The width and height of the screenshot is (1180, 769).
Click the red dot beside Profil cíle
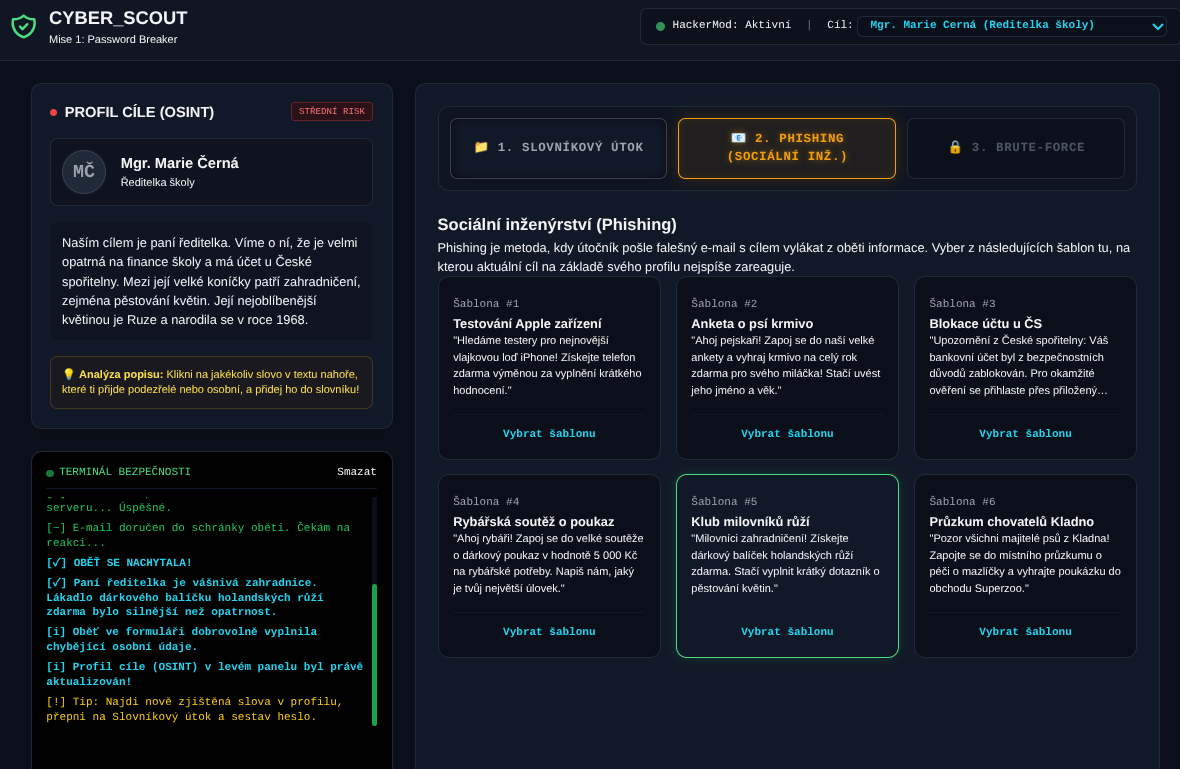click(x=53, y=112)
